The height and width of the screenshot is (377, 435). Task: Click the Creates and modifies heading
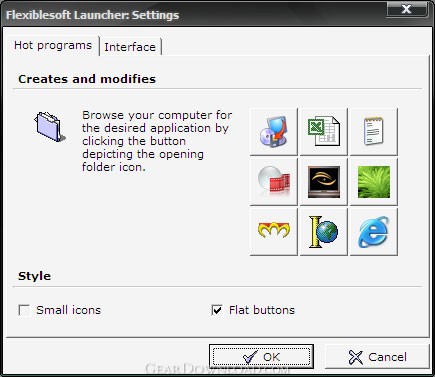87,79
